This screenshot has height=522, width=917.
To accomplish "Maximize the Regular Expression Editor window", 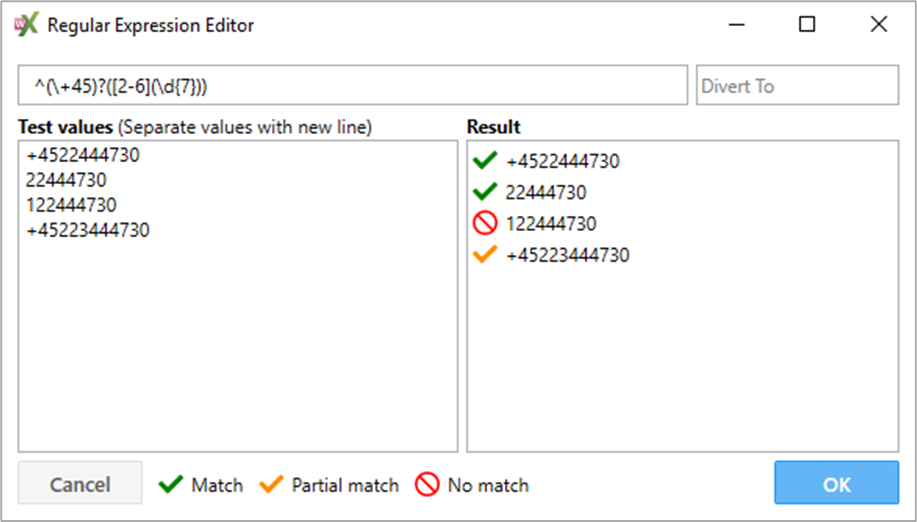I will tap(807, 25).
